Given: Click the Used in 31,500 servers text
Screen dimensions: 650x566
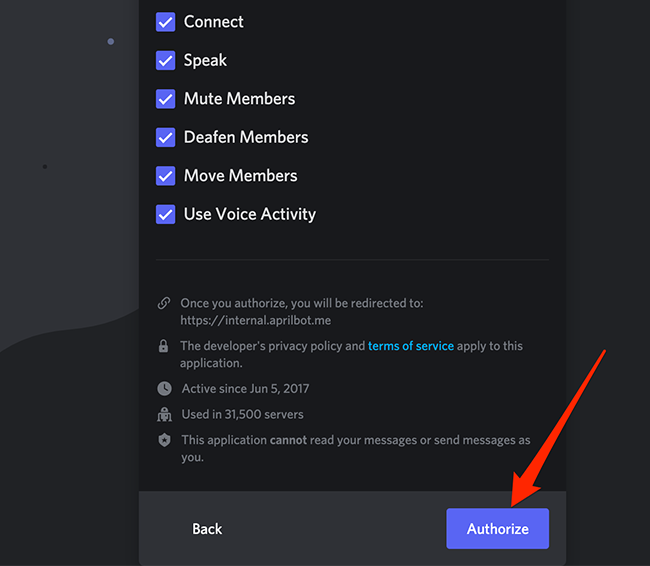Looking at the screenshot, I should [x=242, y=414].
